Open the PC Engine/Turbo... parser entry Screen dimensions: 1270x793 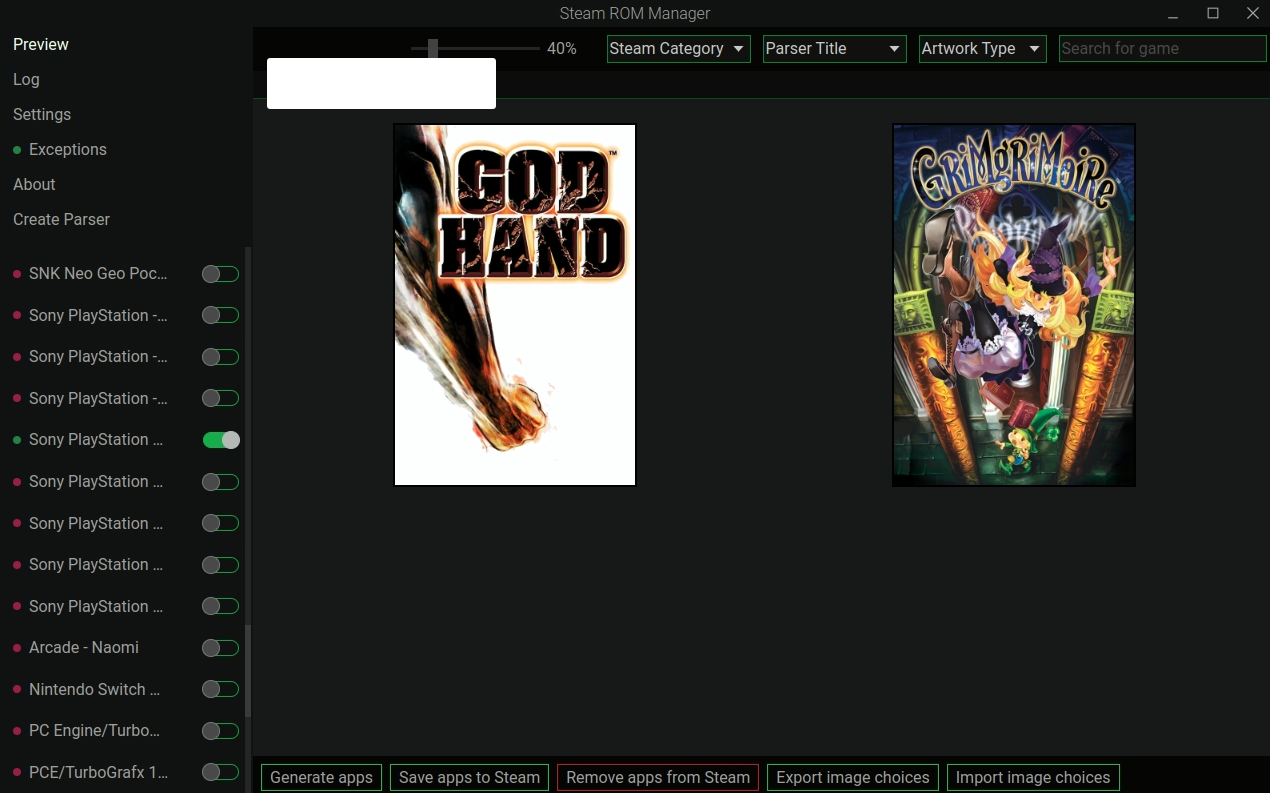tap(94, 731)
